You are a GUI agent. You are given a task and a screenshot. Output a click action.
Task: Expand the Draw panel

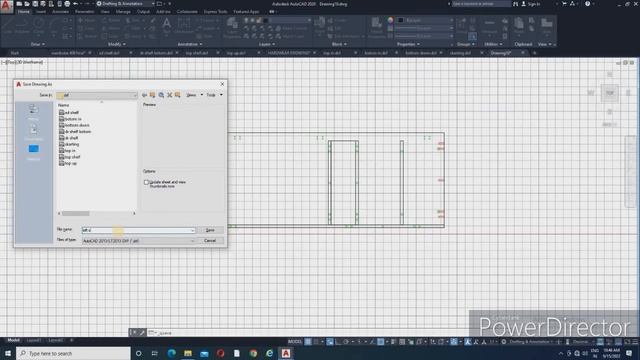coord(38,44)
